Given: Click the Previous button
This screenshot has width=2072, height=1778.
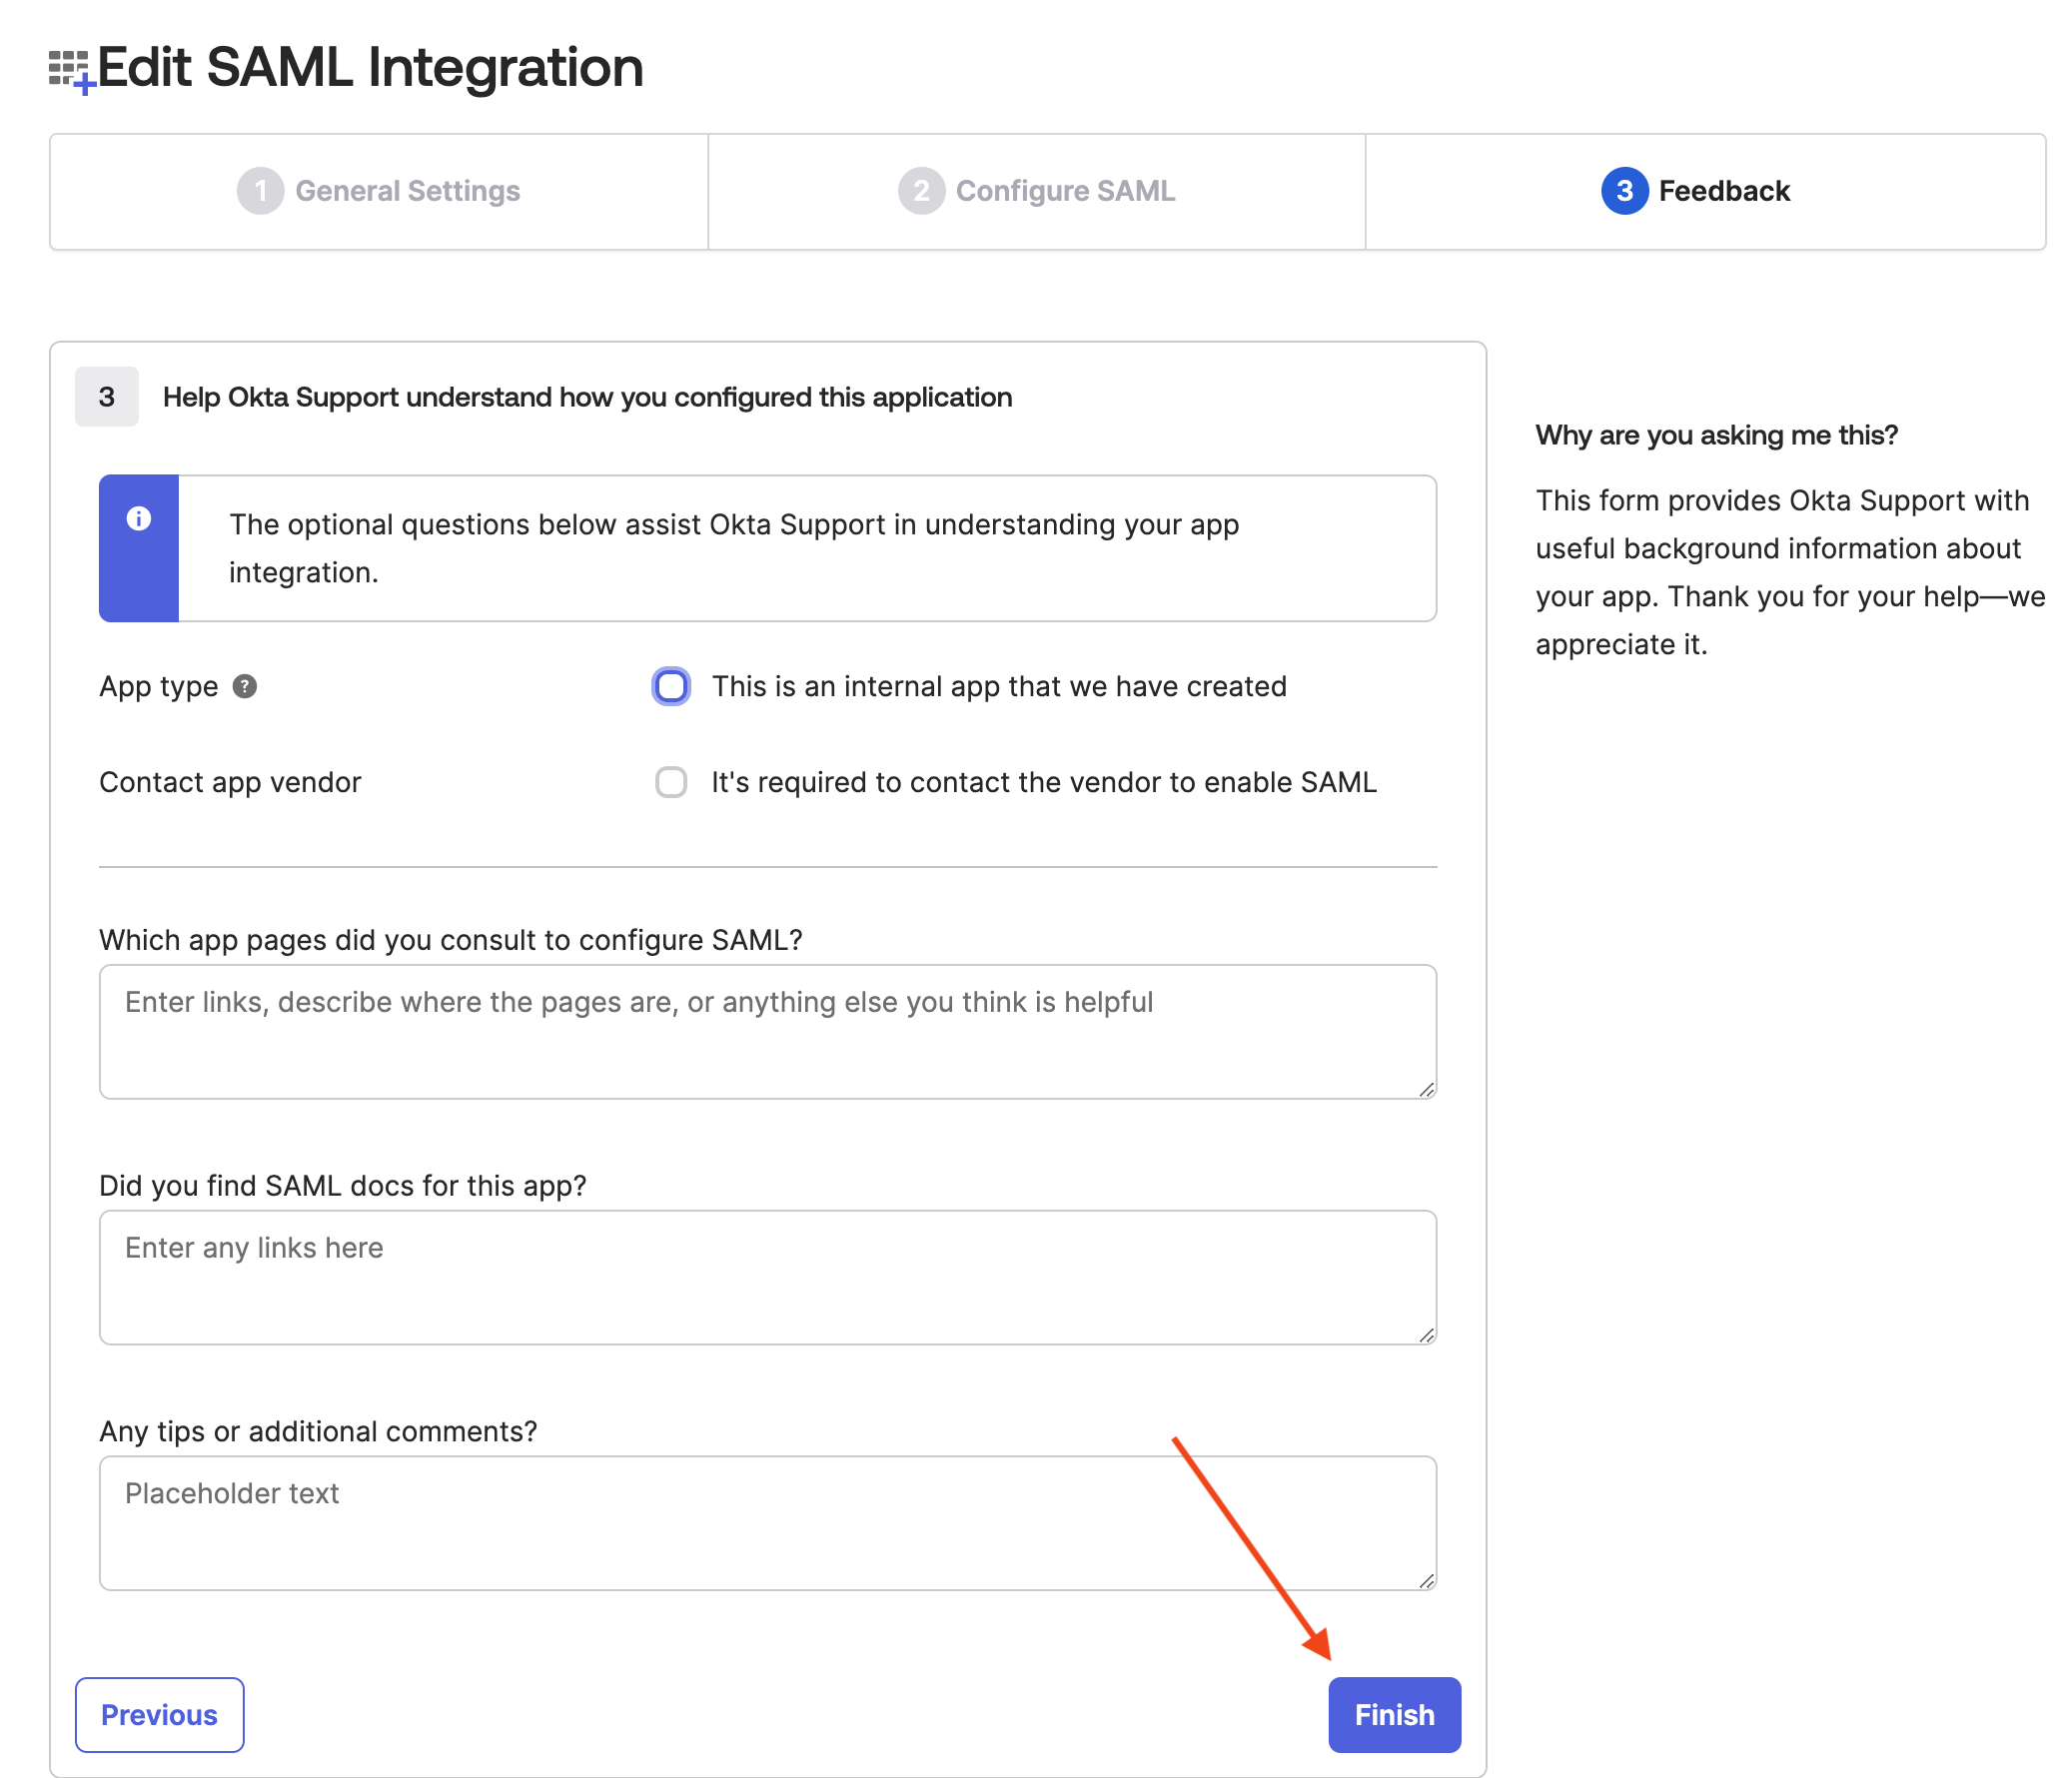Looking at the screenshot, I should [160, 1715].
